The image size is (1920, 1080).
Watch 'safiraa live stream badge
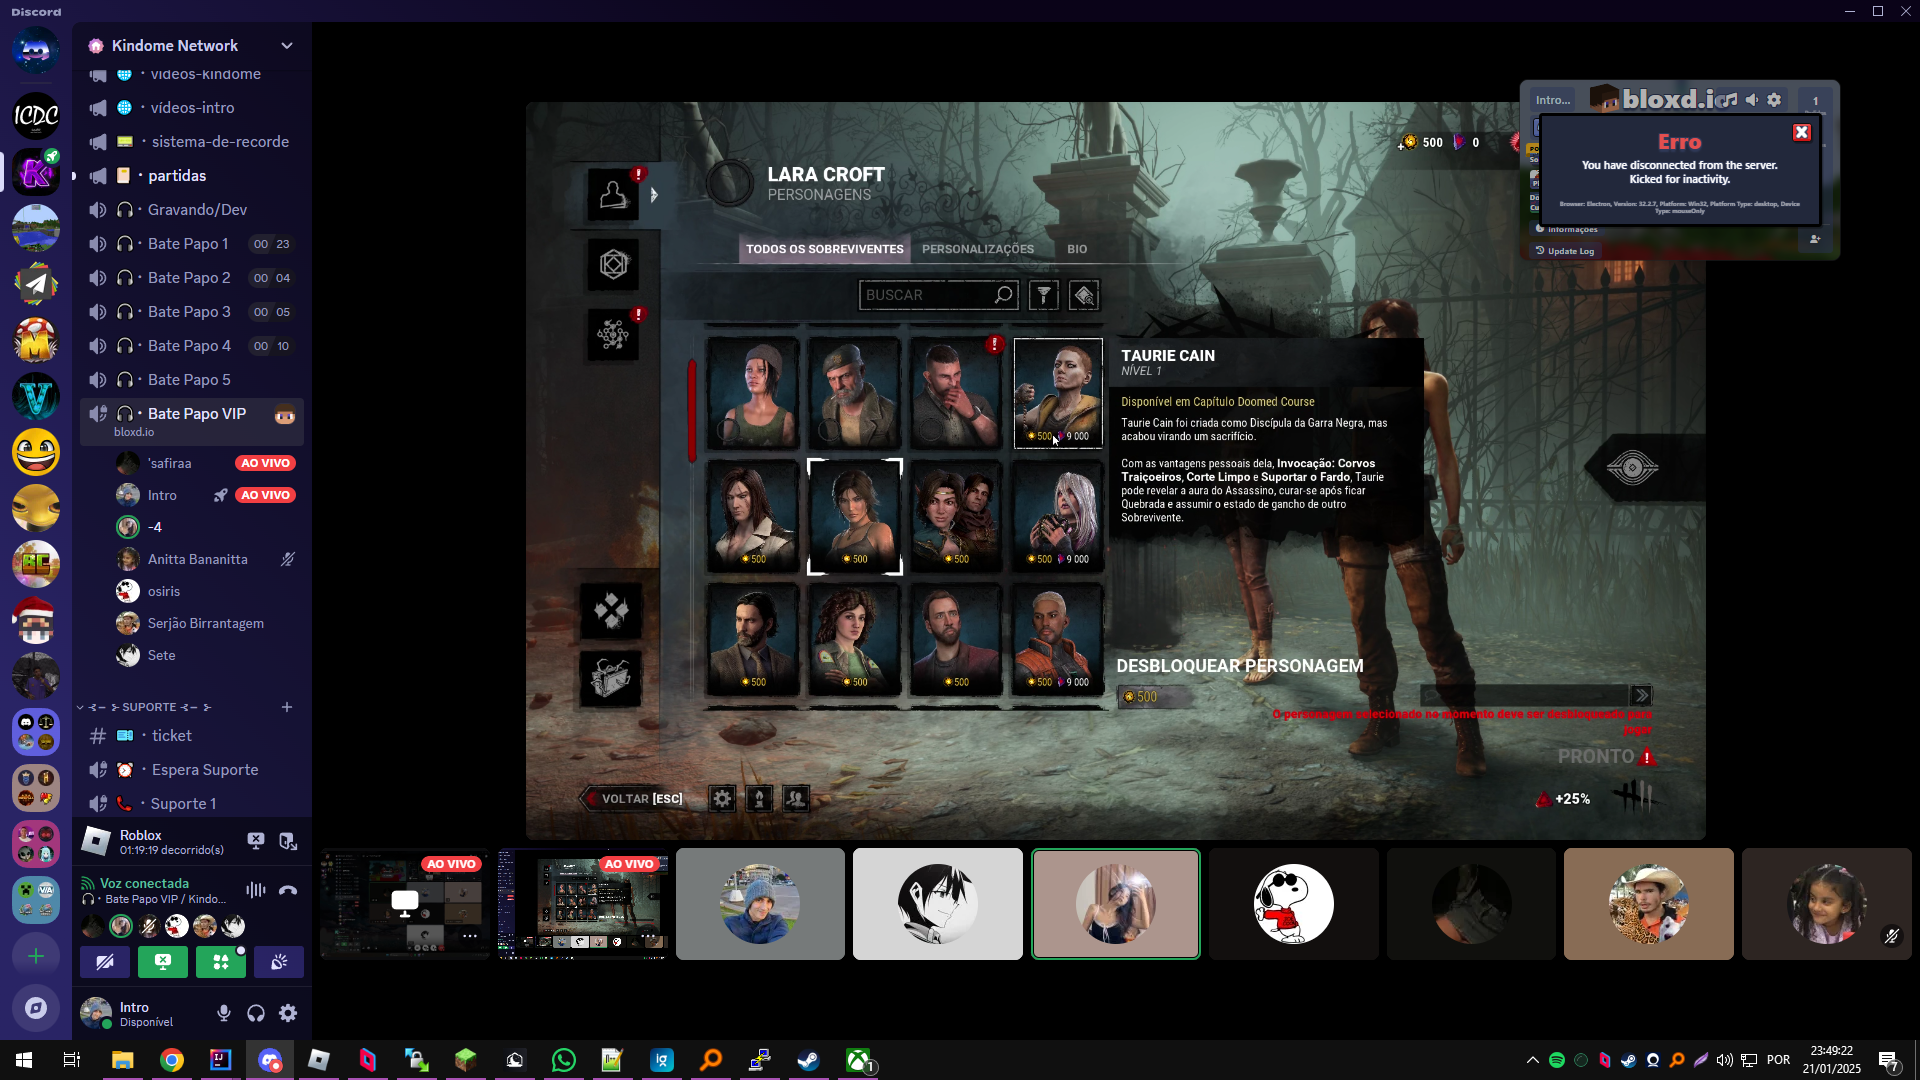(x=265, y=463)
